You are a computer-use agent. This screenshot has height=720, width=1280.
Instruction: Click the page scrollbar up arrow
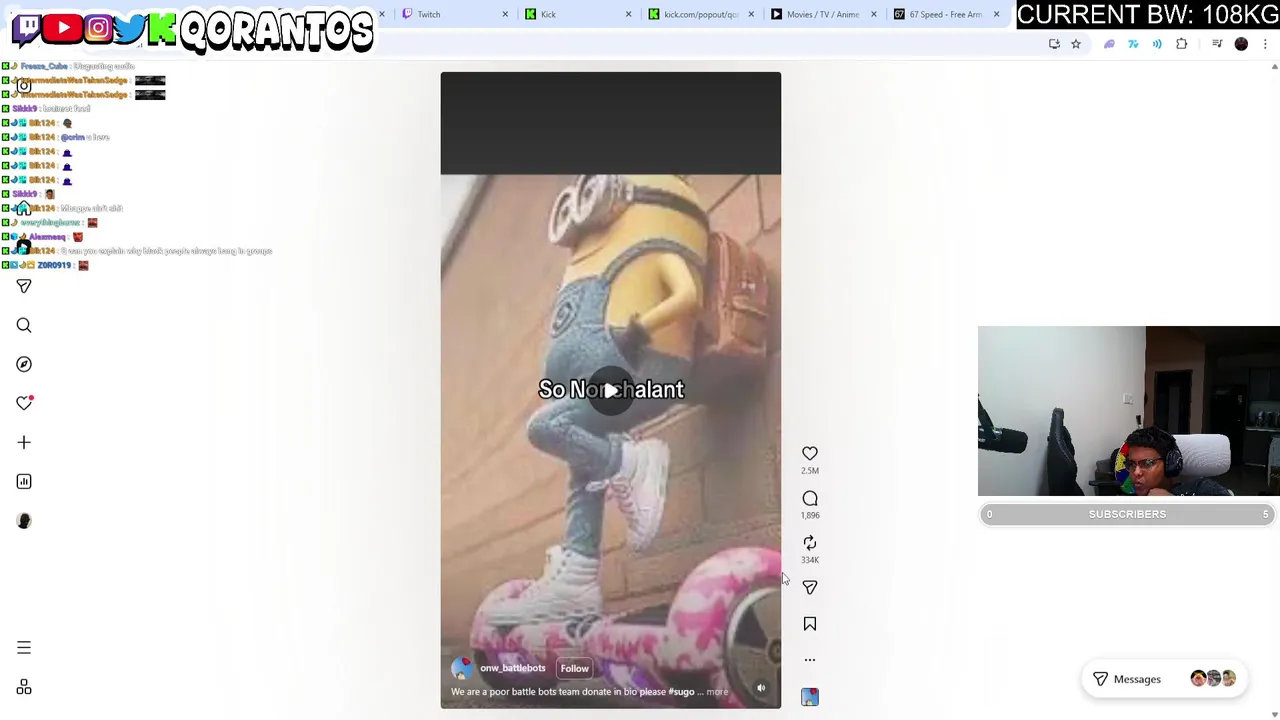coord(1274,67)
